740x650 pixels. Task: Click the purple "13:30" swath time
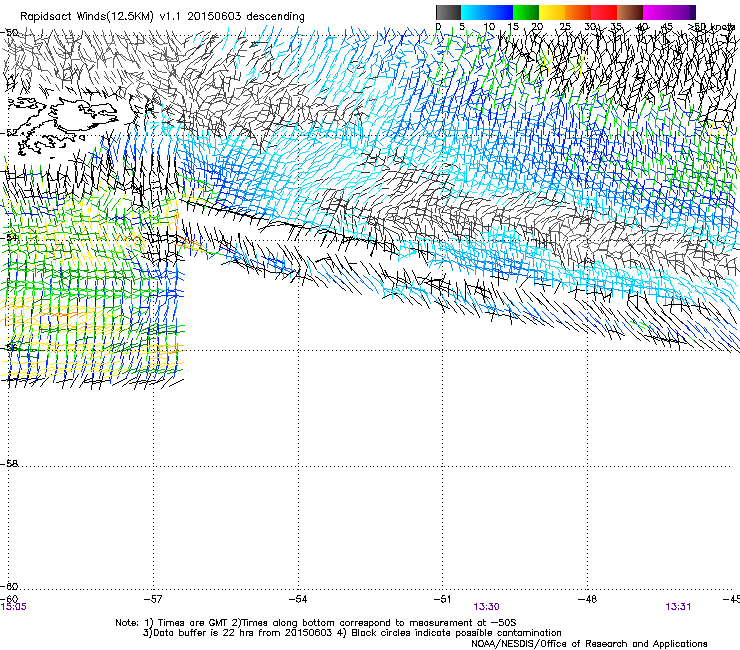[x=487, y=607]
